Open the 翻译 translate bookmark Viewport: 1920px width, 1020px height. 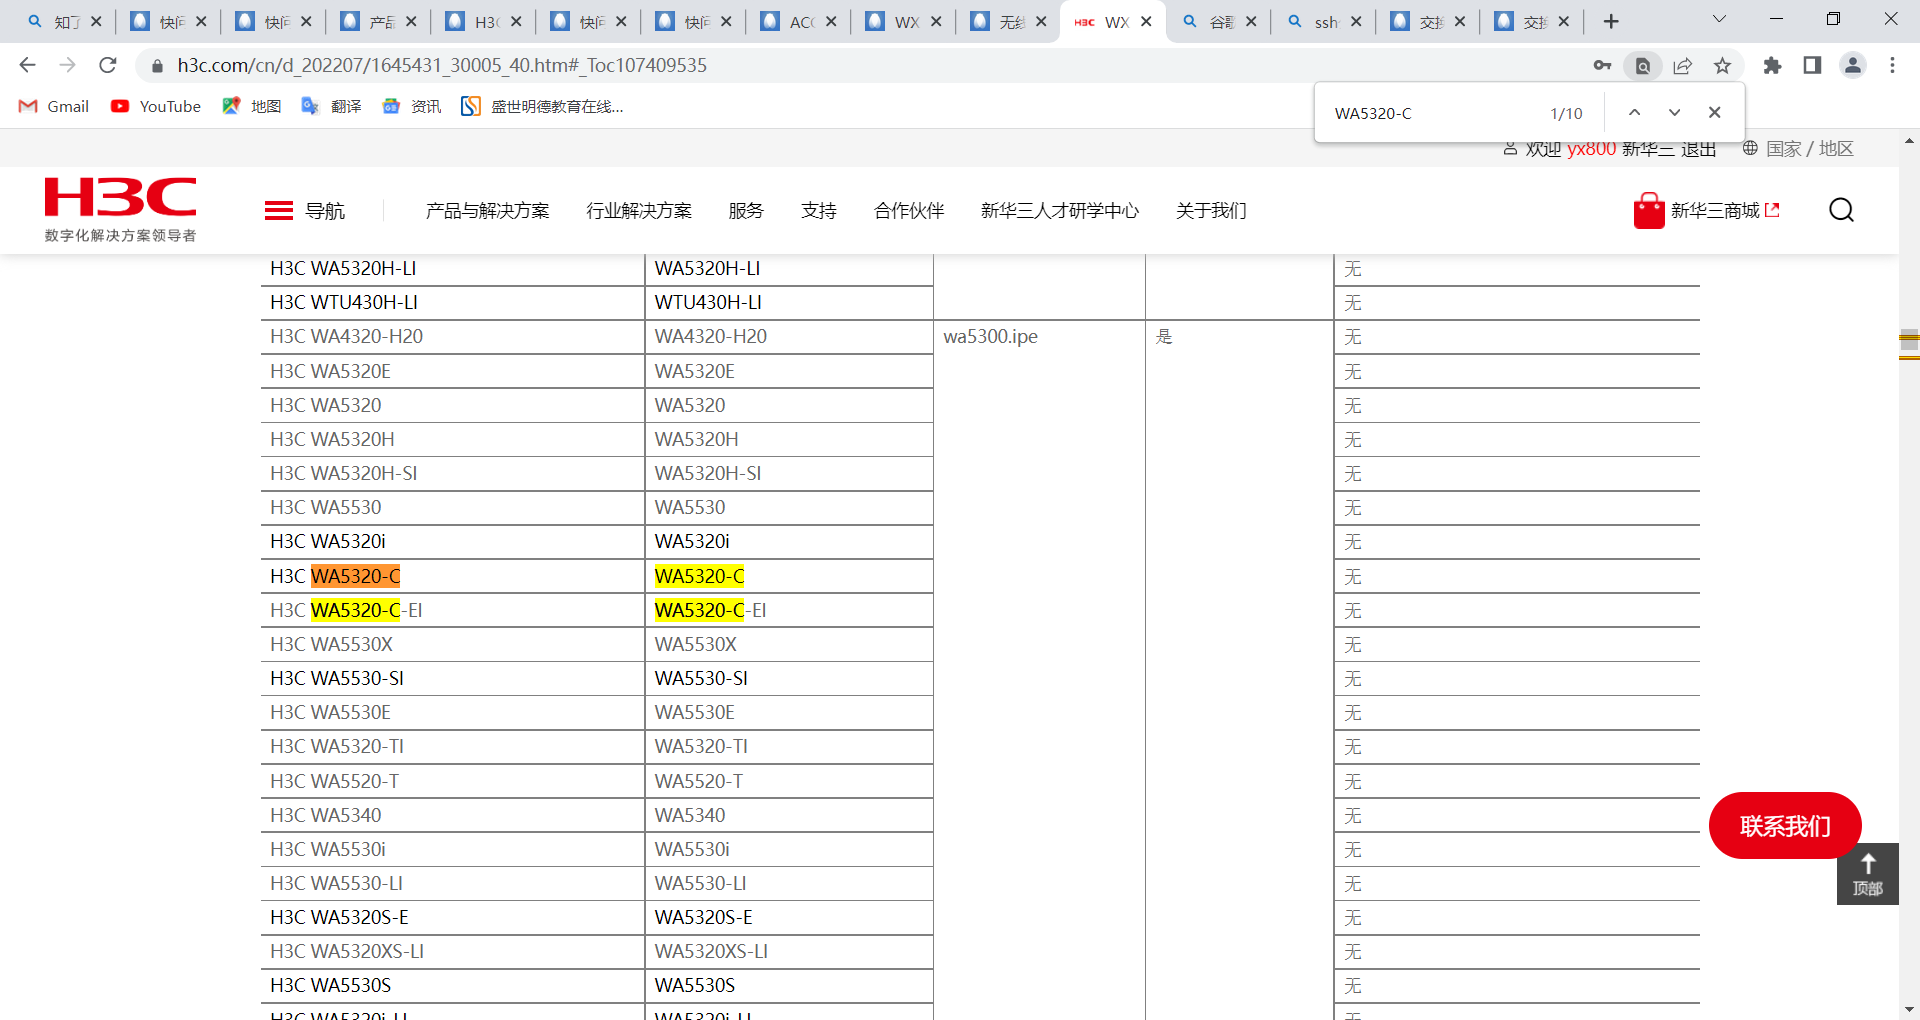(331, 106)
